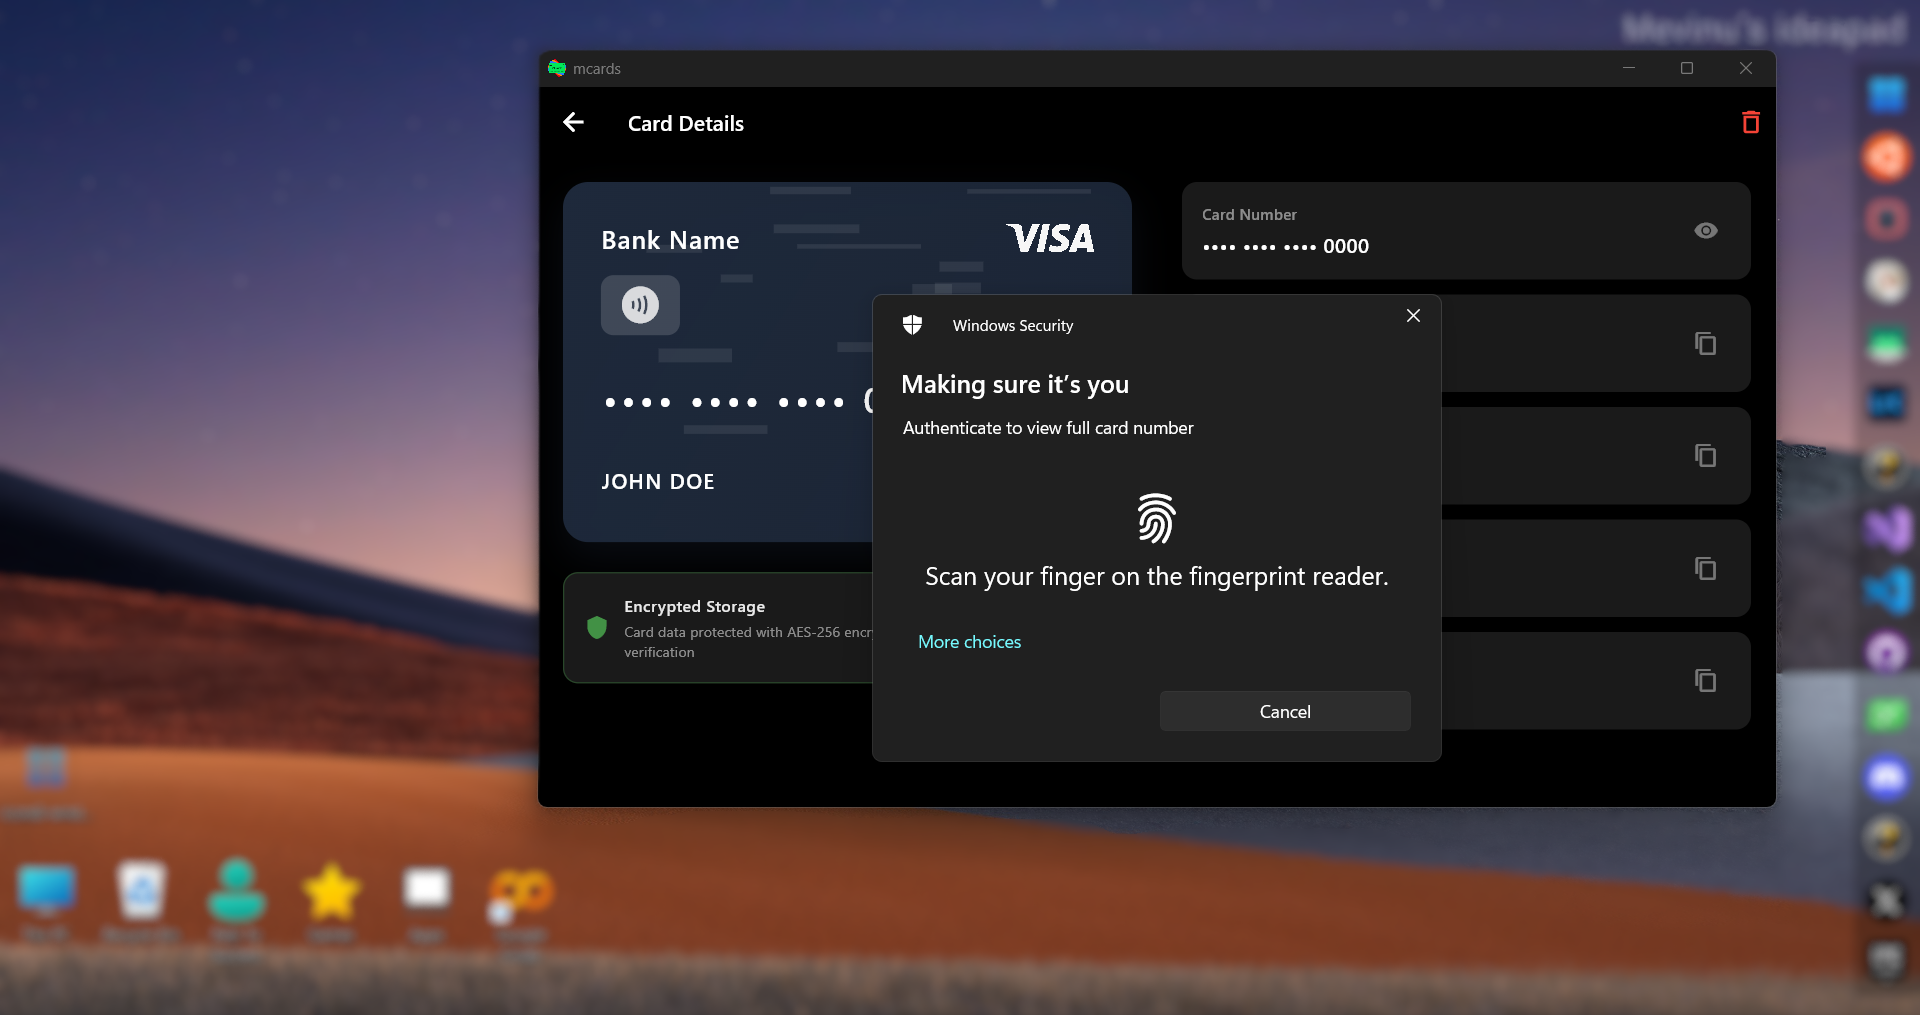Click the mcards icon in the title bar
The width and height of the screenshot is (1920, 1015).
[558, 68]
